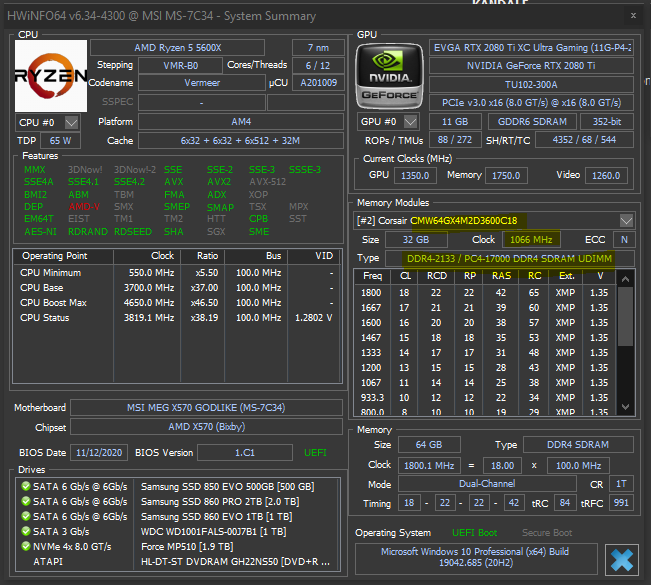Click the HL-DT-ST DVDRAM drive entry
651x585 pixels.
click(235, 562)
